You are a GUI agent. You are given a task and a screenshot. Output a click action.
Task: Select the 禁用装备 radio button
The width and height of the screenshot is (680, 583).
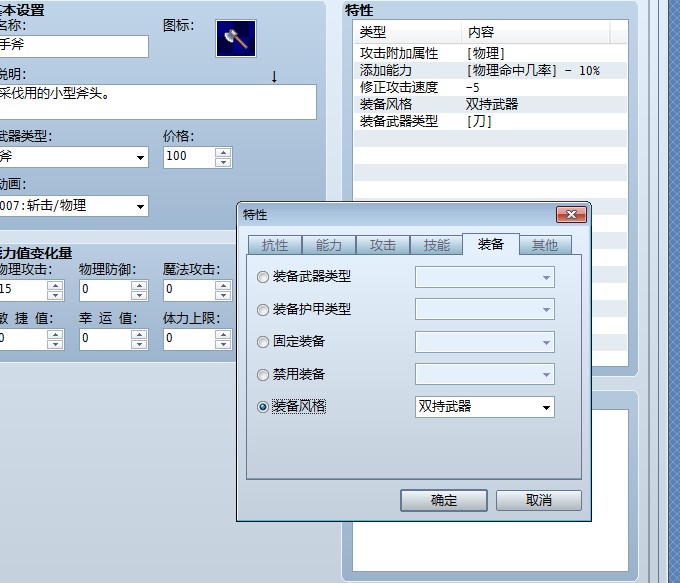263,375
